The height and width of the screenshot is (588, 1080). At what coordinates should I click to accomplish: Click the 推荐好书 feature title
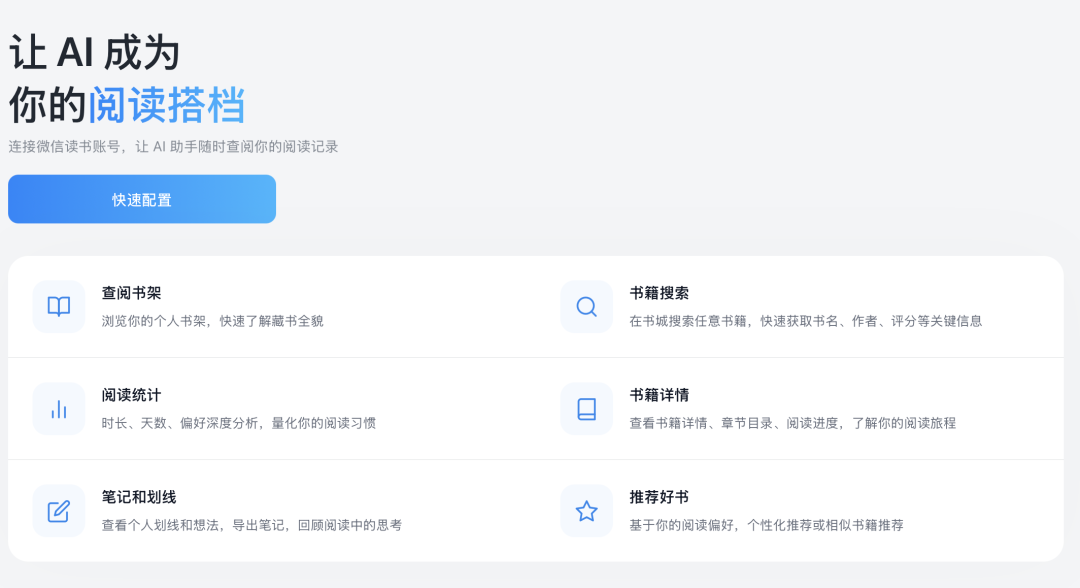(x=659, y=497)
